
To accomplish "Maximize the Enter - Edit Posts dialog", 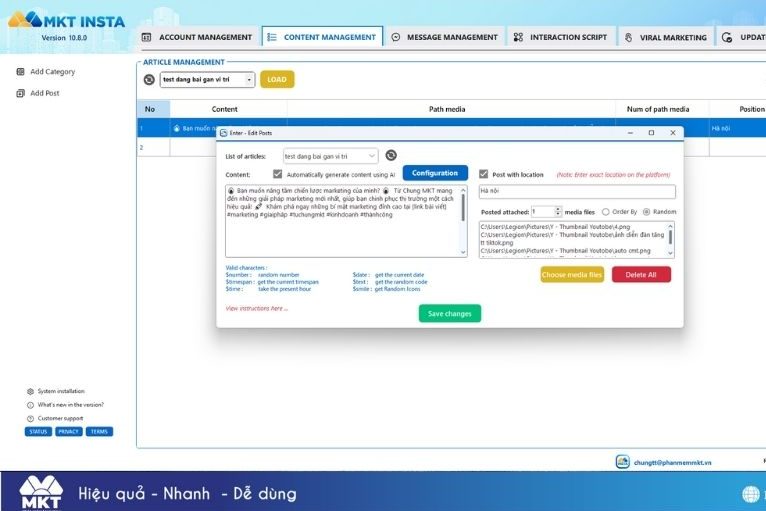I will tap(651, 133).
